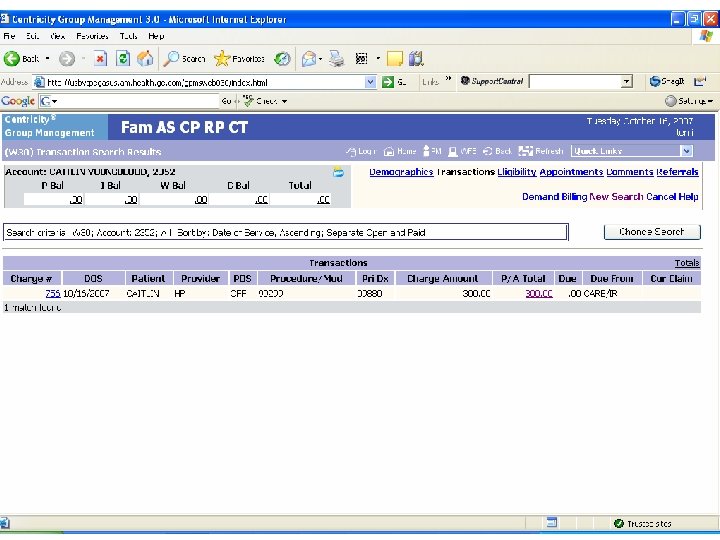Open Google toolbar Settings
720x540 pixels.
point(689,101)
